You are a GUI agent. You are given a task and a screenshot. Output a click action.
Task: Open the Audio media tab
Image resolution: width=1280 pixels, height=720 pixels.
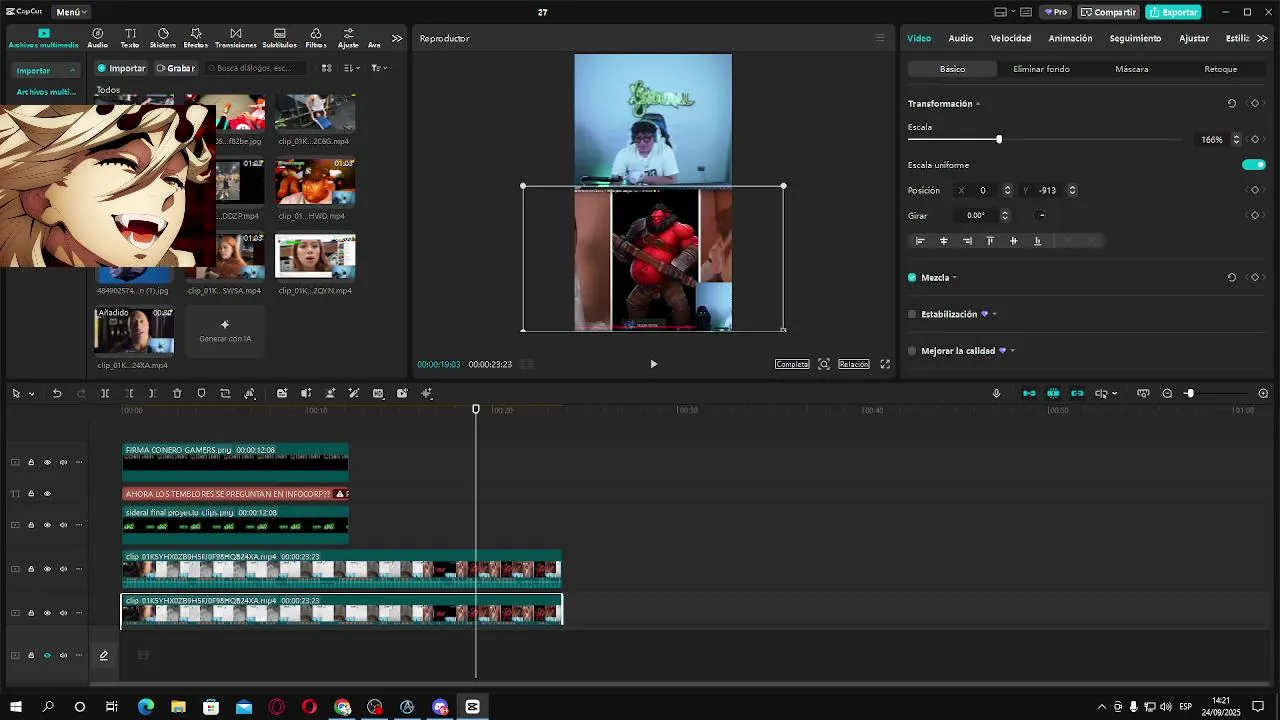pos(97,38)
